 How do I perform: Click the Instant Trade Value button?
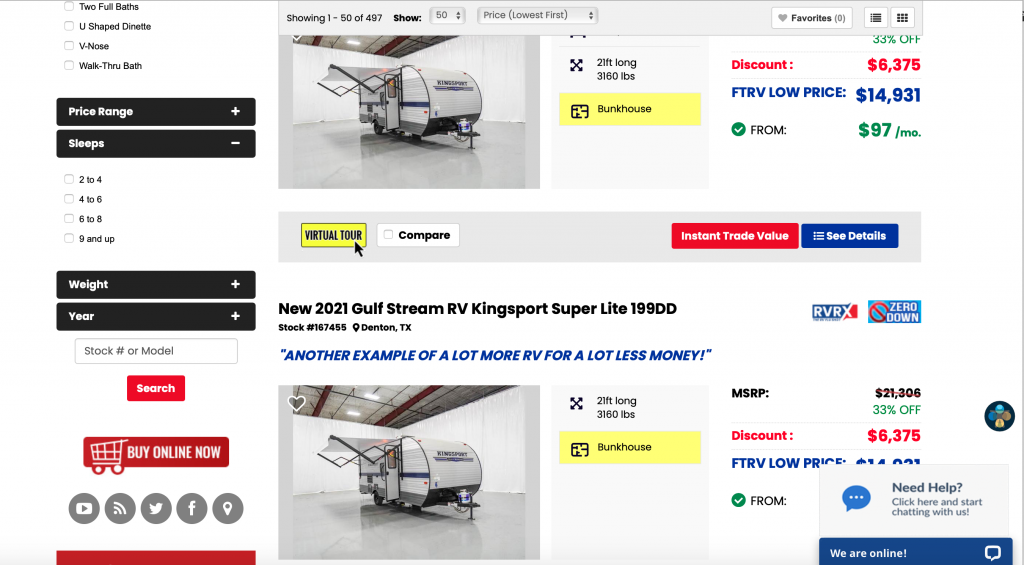pos(735,236)
